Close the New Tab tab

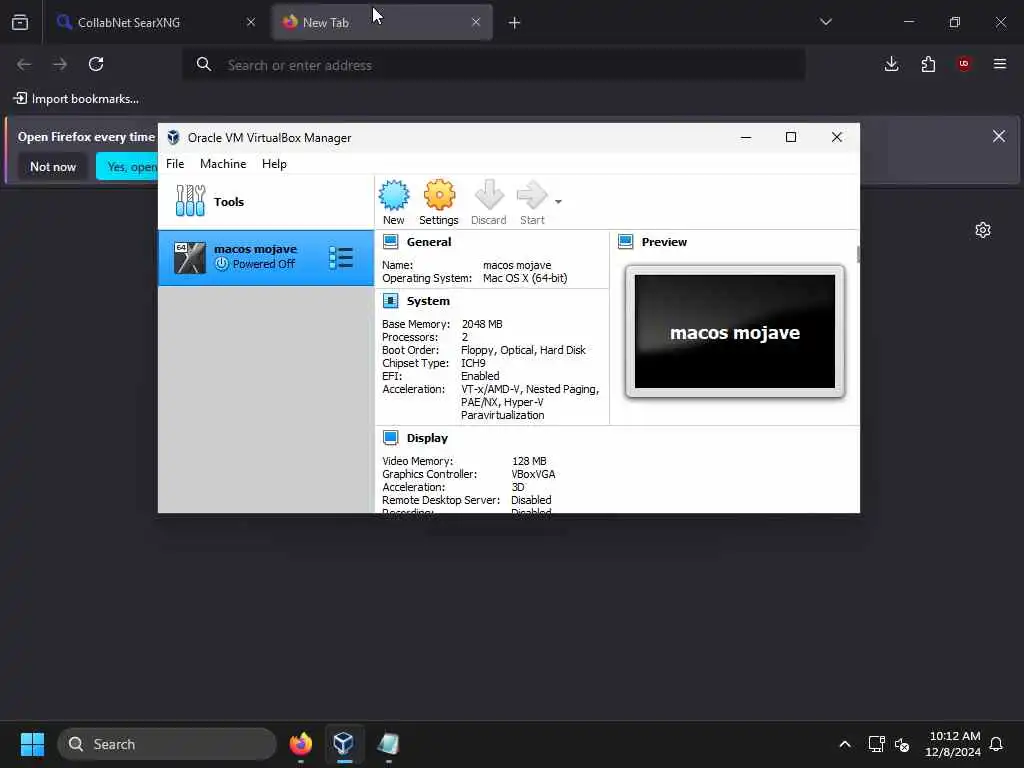476,23
